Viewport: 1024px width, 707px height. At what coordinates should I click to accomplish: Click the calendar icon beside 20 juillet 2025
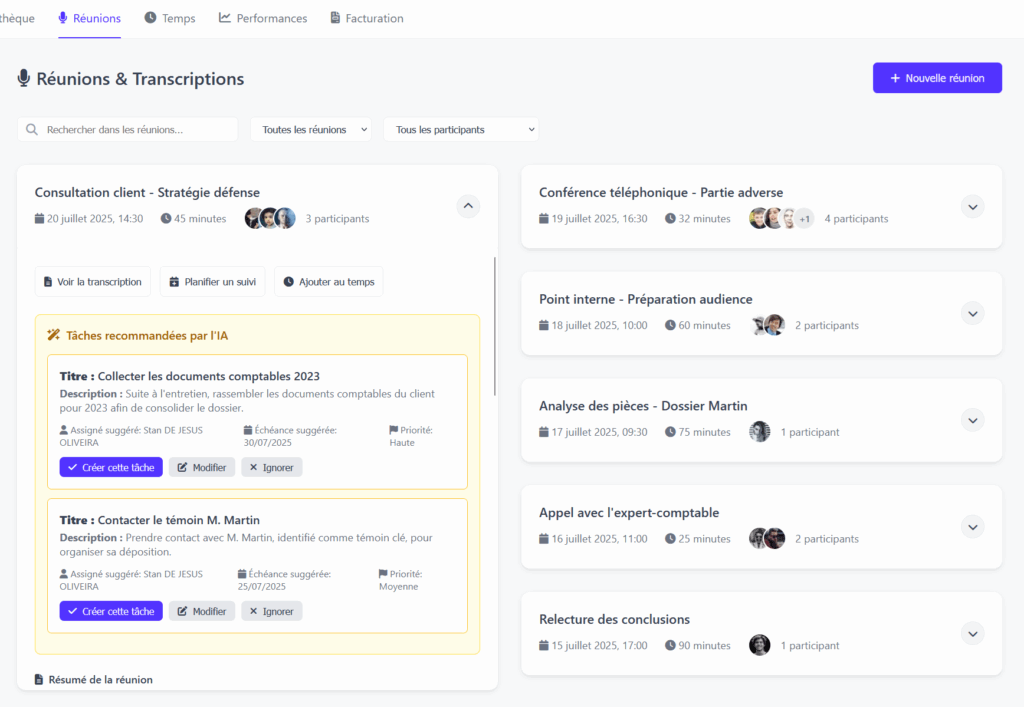[39, 219]
